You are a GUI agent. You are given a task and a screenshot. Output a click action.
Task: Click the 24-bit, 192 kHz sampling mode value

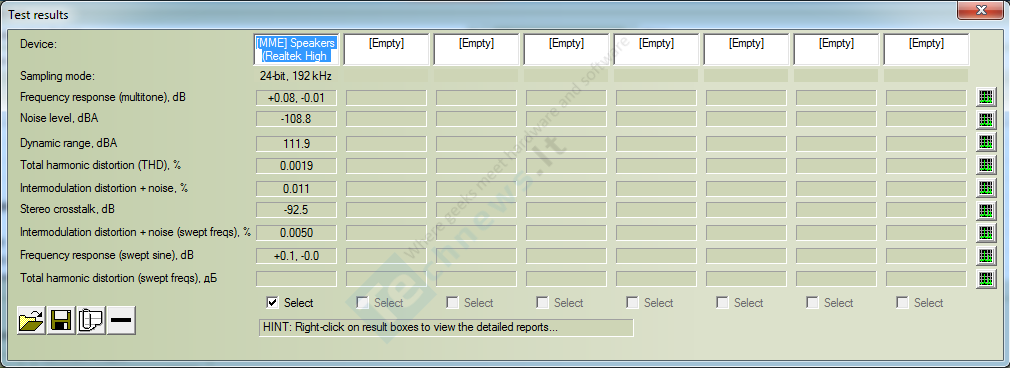296,76
